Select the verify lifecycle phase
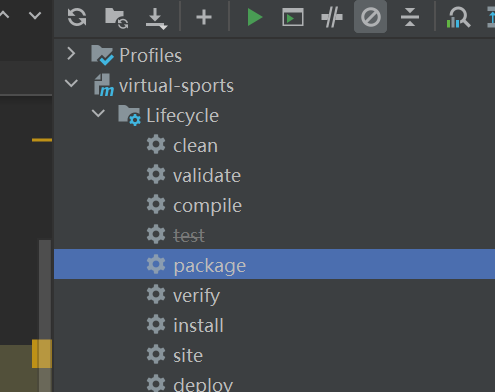 (274, 295)
